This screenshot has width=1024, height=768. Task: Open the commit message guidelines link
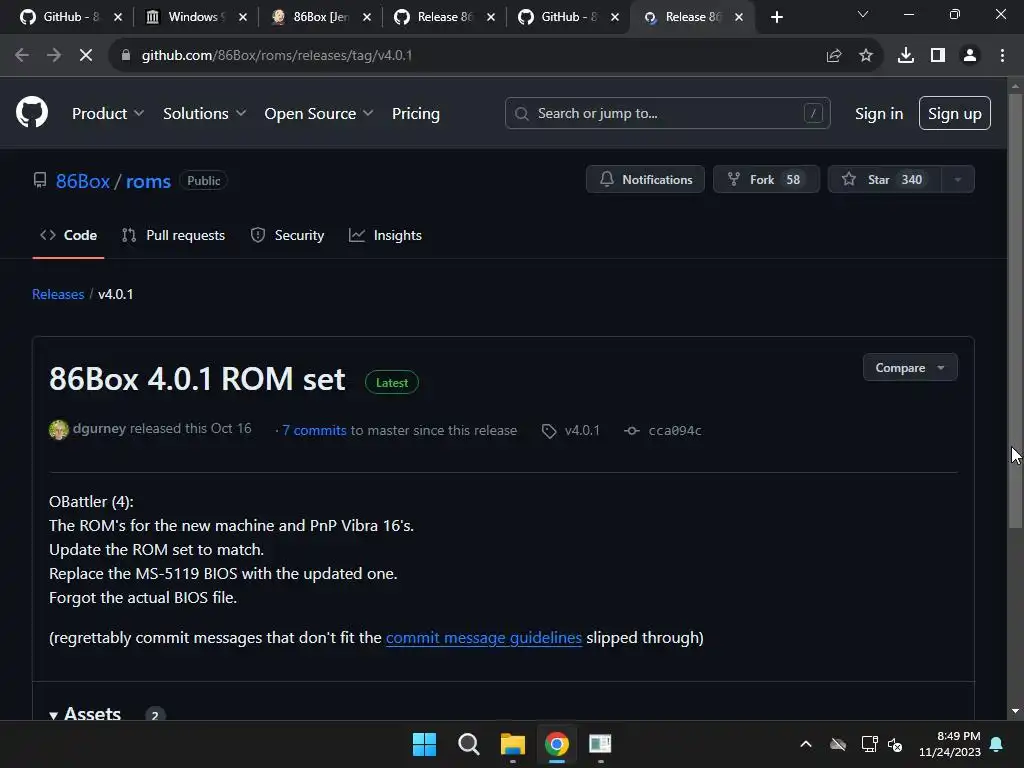pos(483,637)
